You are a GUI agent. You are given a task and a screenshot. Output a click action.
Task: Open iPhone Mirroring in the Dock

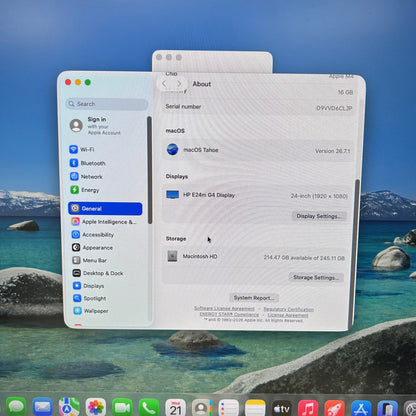click(387, 408)
